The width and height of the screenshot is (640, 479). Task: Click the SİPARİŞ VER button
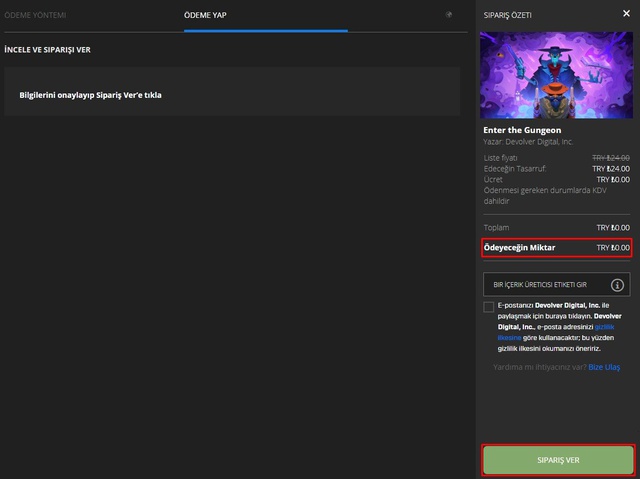click(x=558, y=460)
